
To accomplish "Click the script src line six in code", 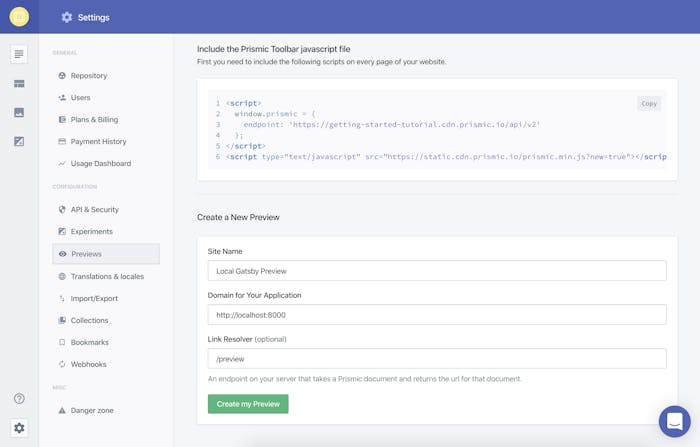I will pyautogui.click(x=446, y=157).
